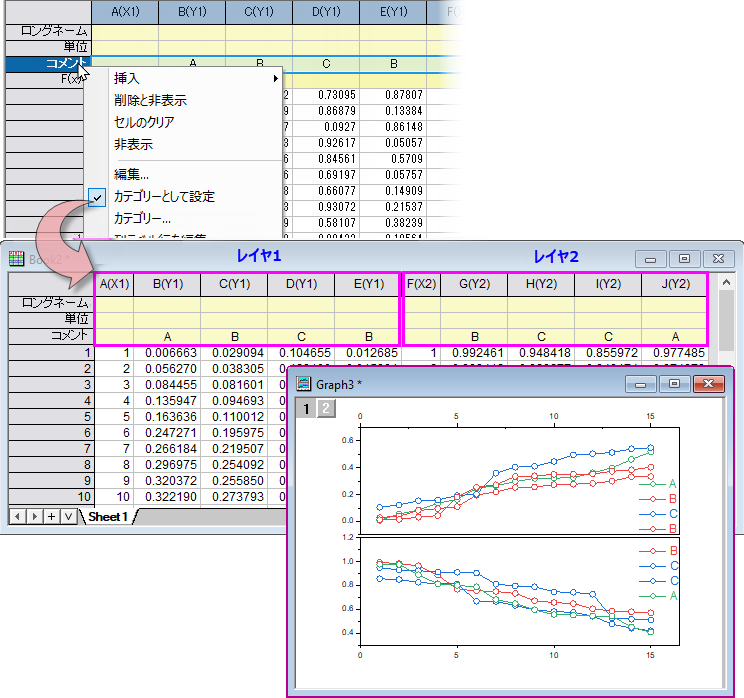Click column header A(X1) in Book2
744x698 pixels.
pyautogui.click(x=114, y=284)
